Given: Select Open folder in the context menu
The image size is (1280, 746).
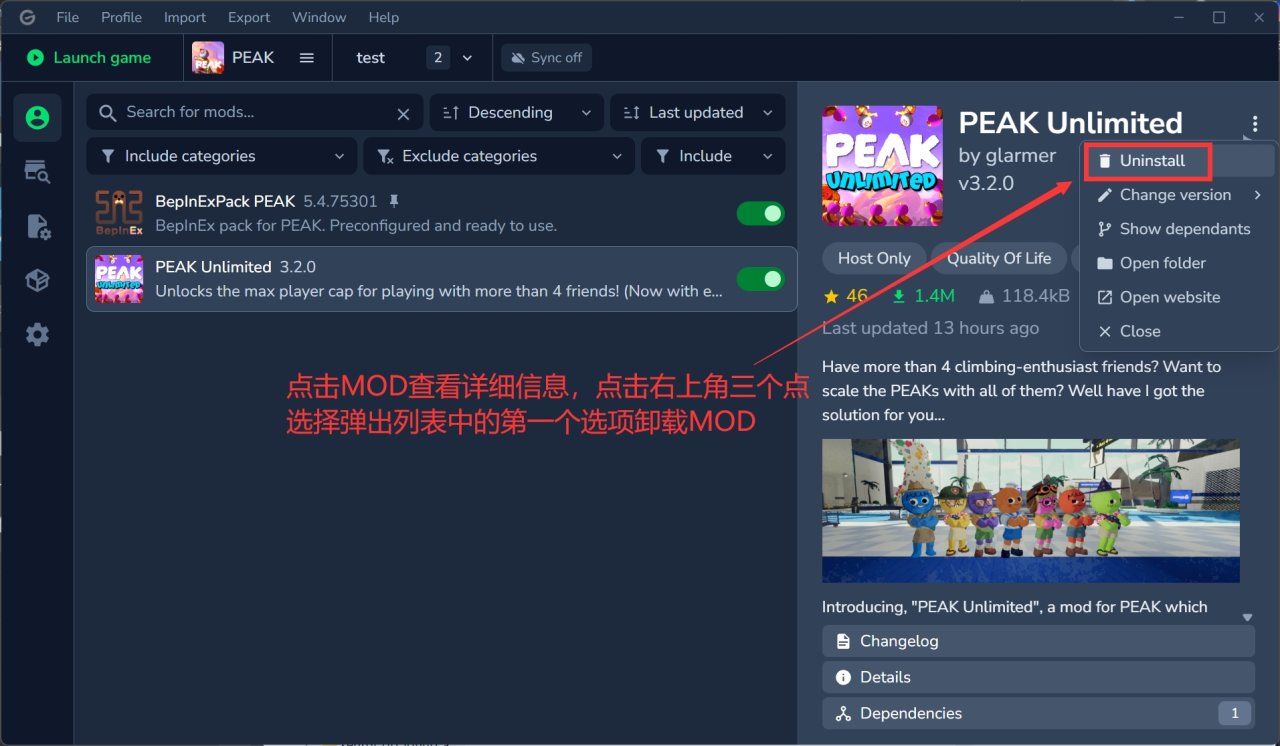Looking at the screenshot, I should pos(1178,263).
